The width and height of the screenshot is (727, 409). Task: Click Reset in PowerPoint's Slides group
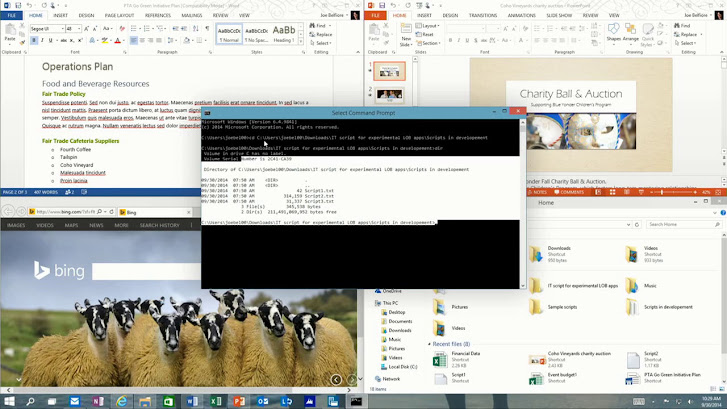coord(425,34)
